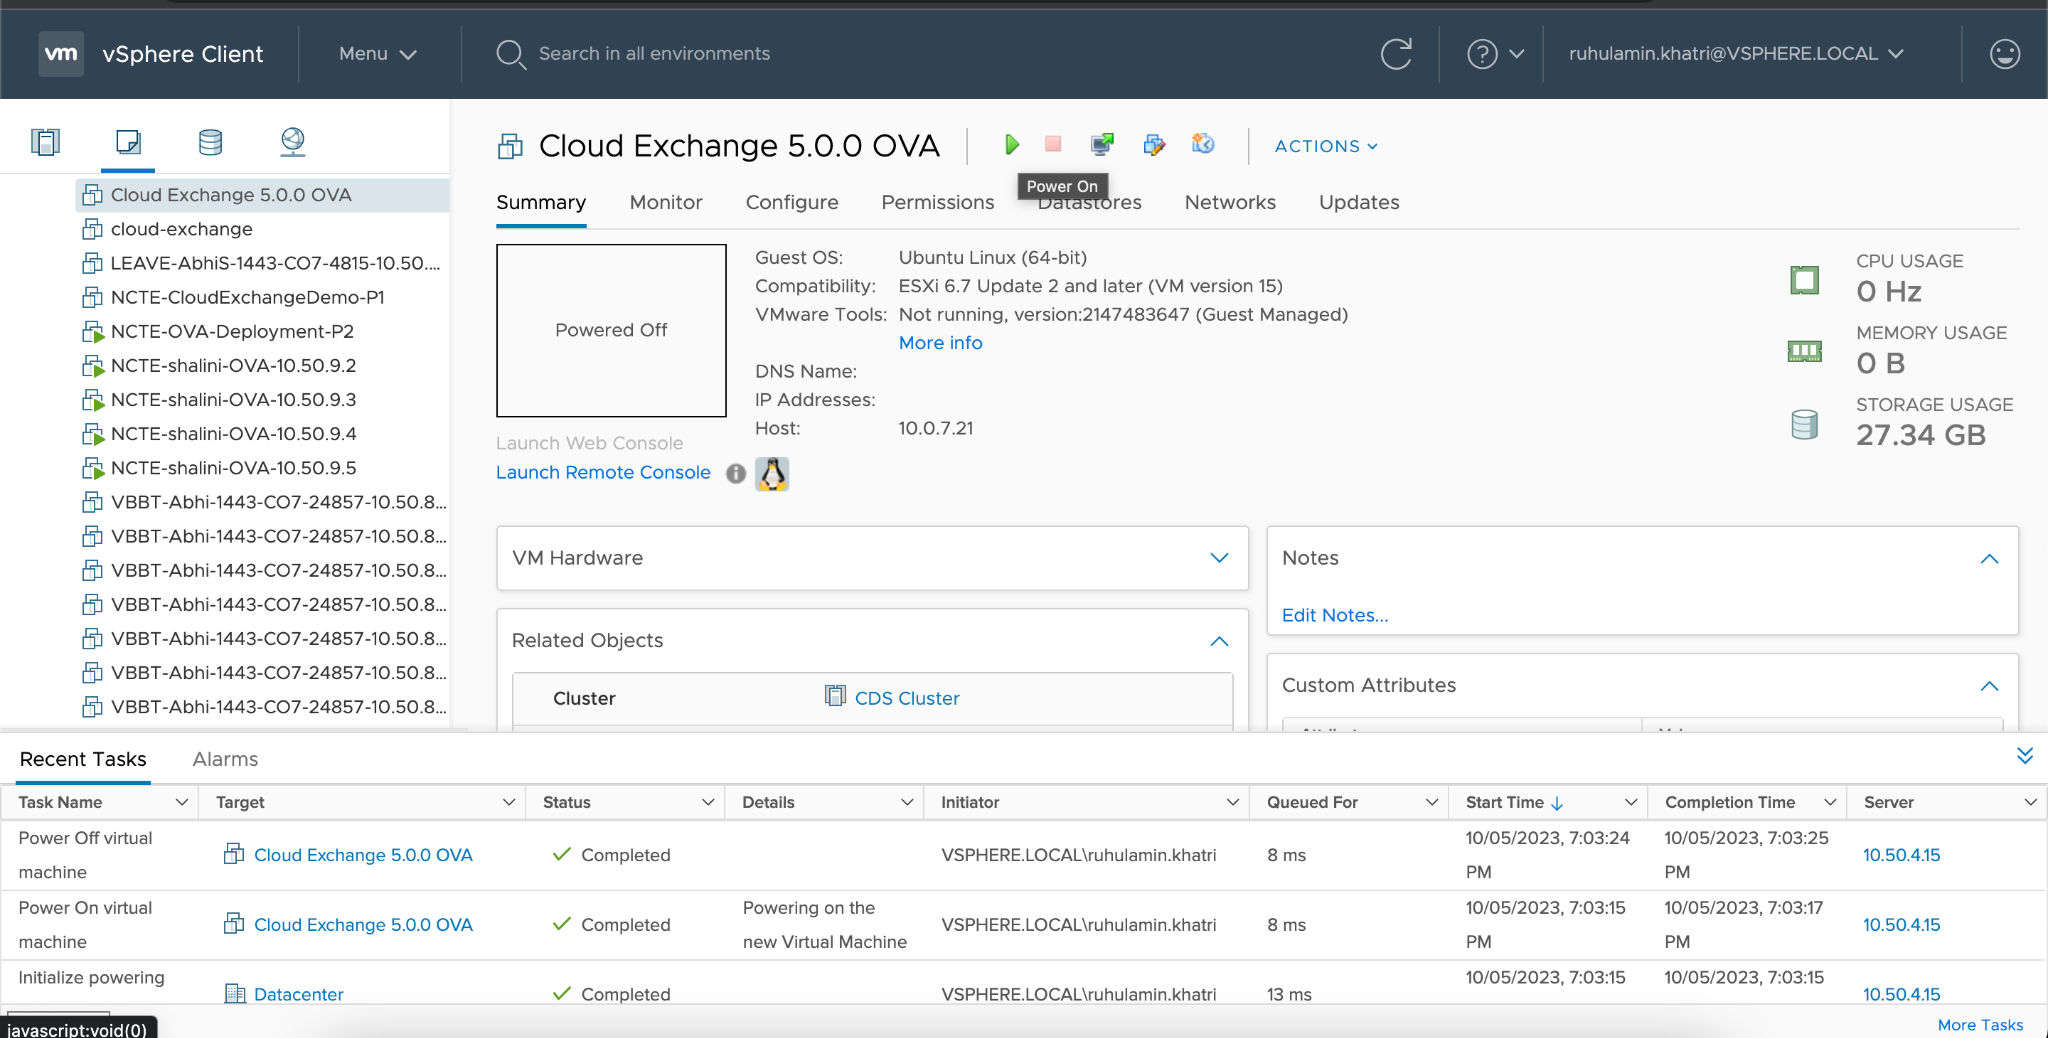
Task: Click the Search in all environments field
Action: click(654, 54)
